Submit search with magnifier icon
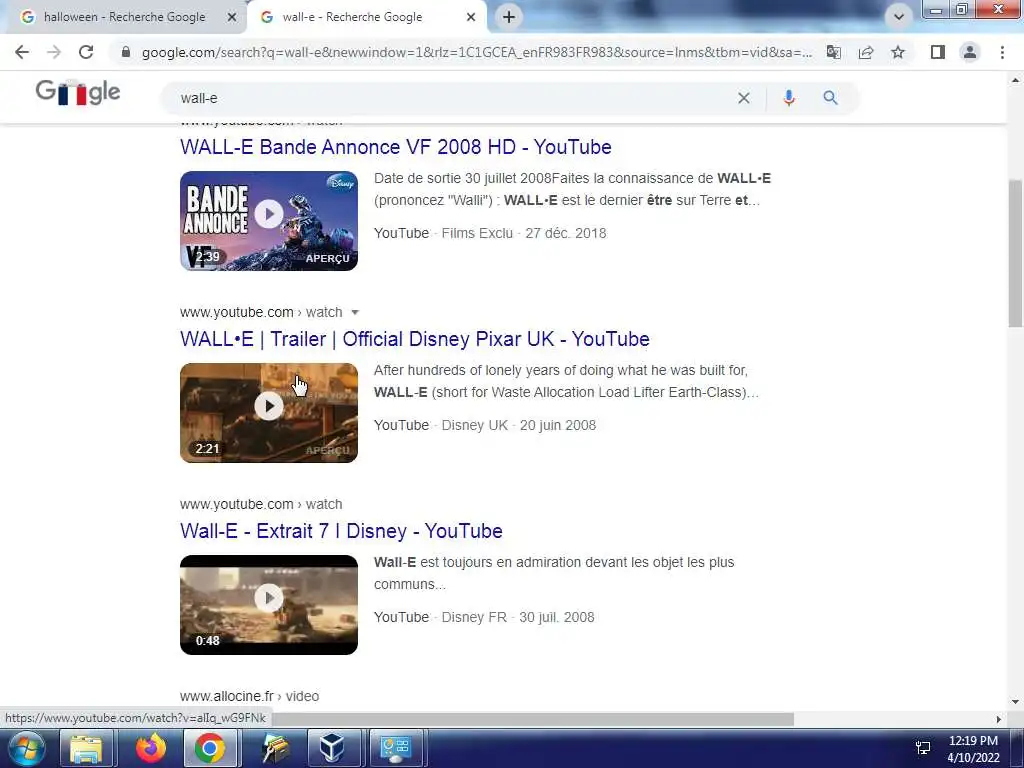This screenshot has width=1024, height=768. 830,98
